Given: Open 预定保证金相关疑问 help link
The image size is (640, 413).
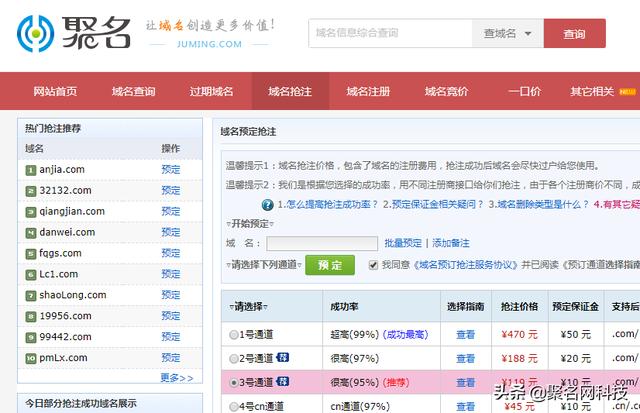Looking at the screenshot, I should pos(433,204).
